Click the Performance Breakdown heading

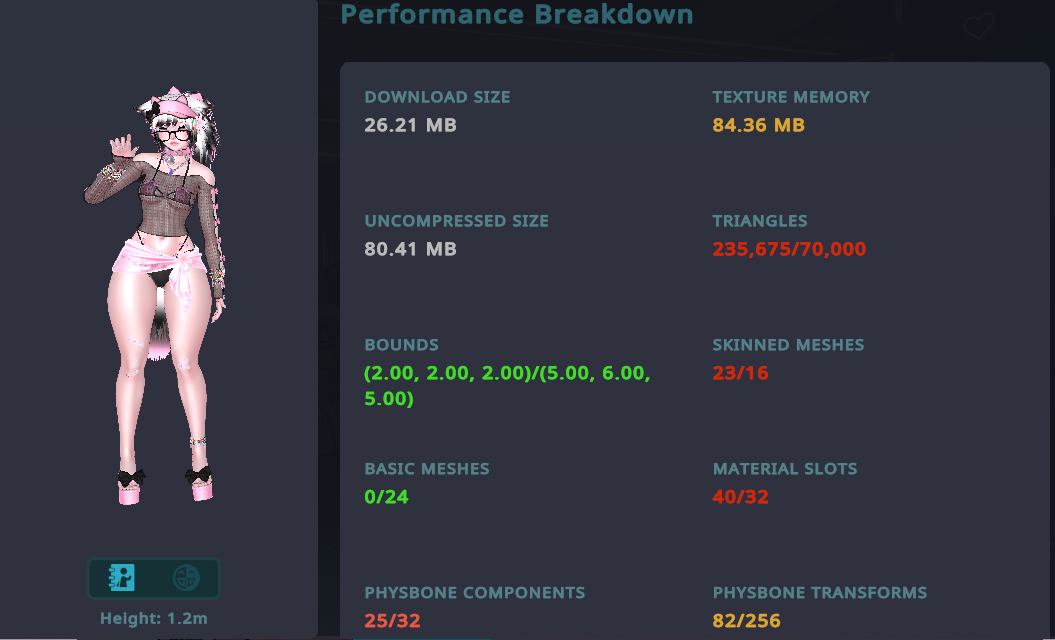pos(517,15)
